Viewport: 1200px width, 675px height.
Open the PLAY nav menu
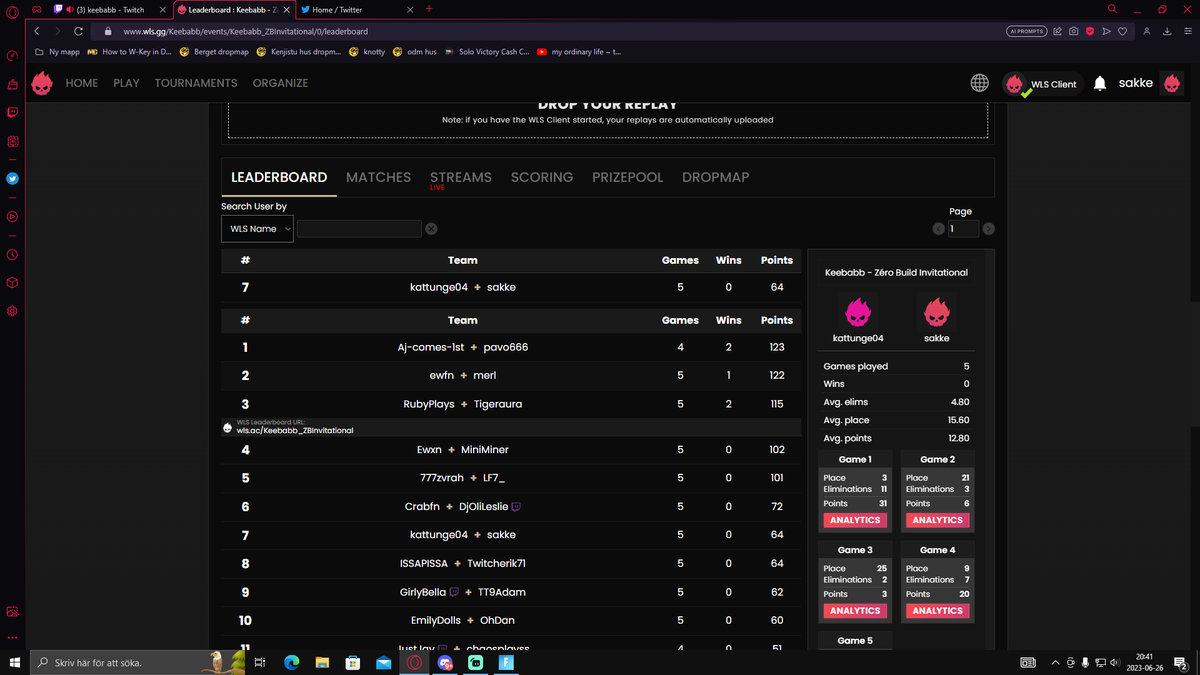pos(127,83)
